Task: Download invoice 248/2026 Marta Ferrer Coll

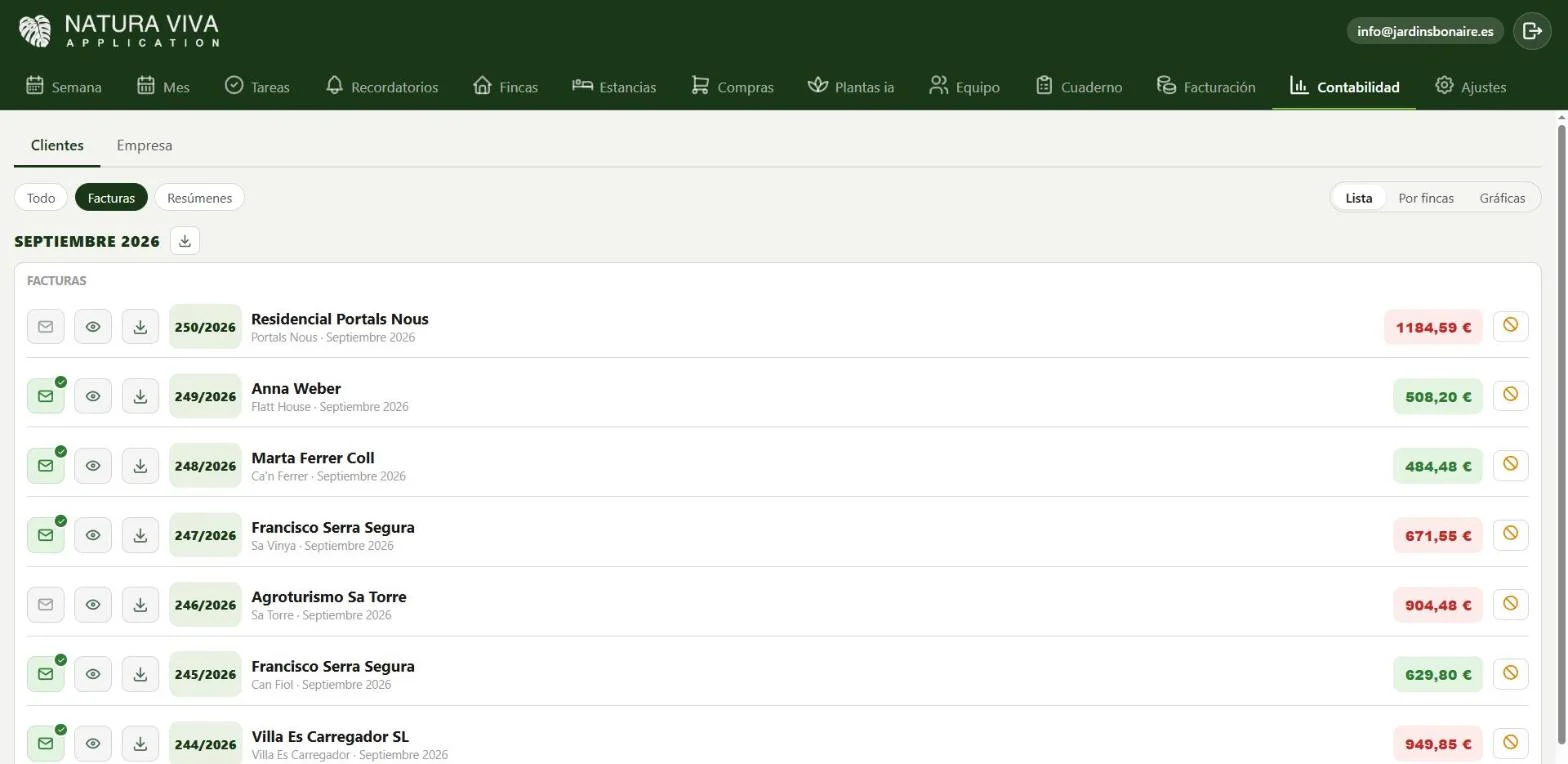Action: pos(140,466)
